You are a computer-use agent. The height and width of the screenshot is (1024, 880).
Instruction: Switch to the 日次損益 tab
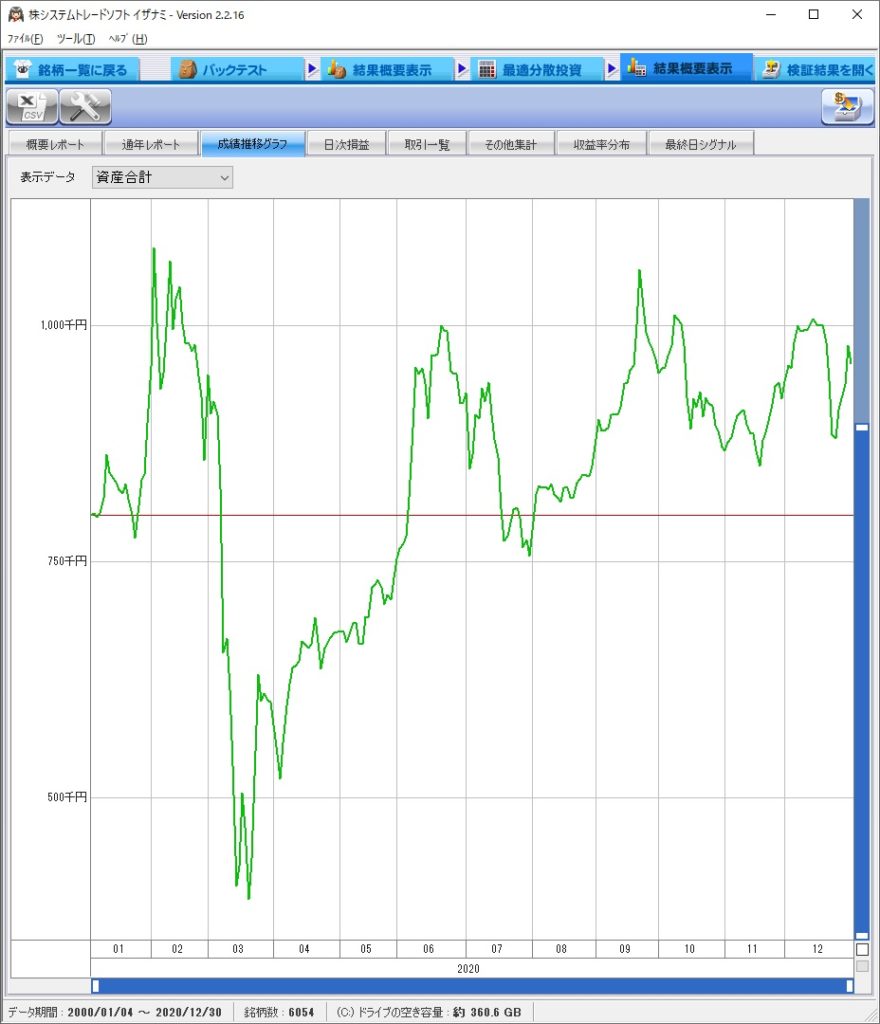[x=346, y=145]
